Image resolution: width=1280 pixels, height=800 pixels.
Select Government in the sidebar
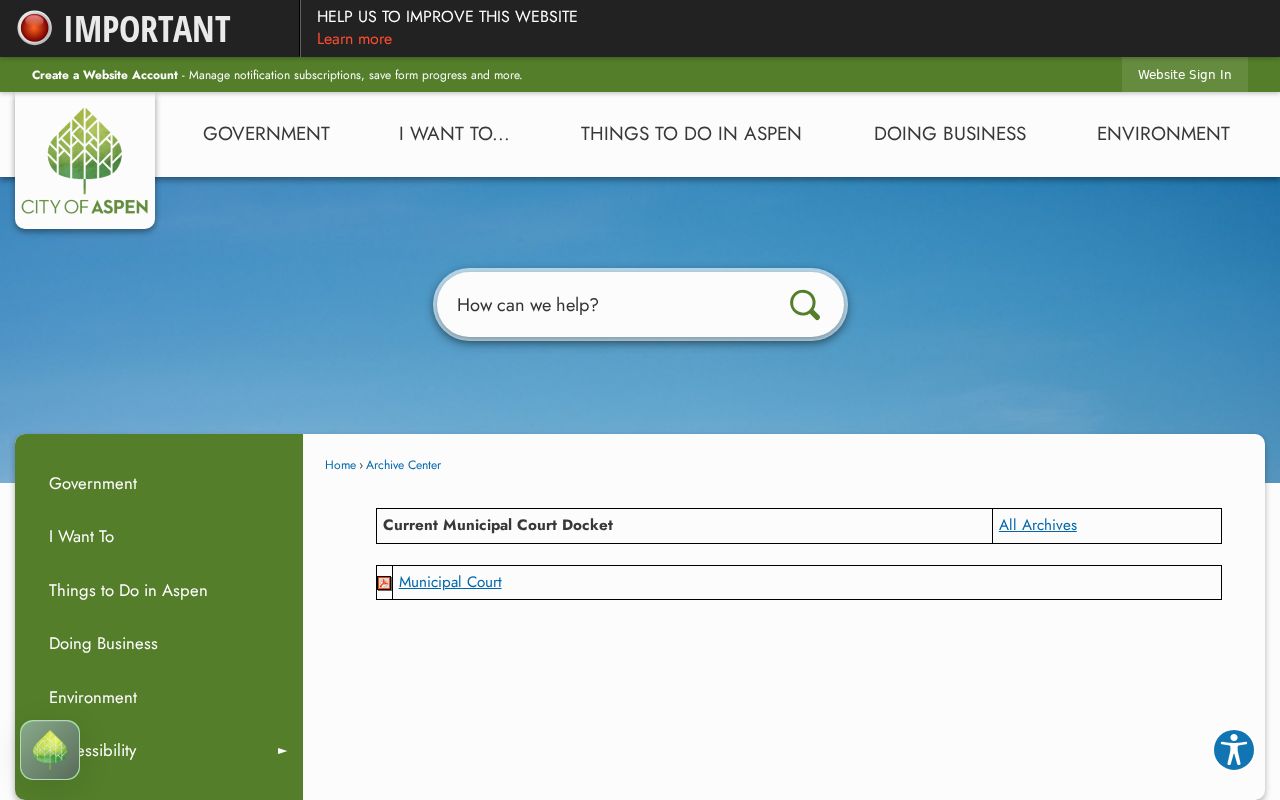(93, 484)
